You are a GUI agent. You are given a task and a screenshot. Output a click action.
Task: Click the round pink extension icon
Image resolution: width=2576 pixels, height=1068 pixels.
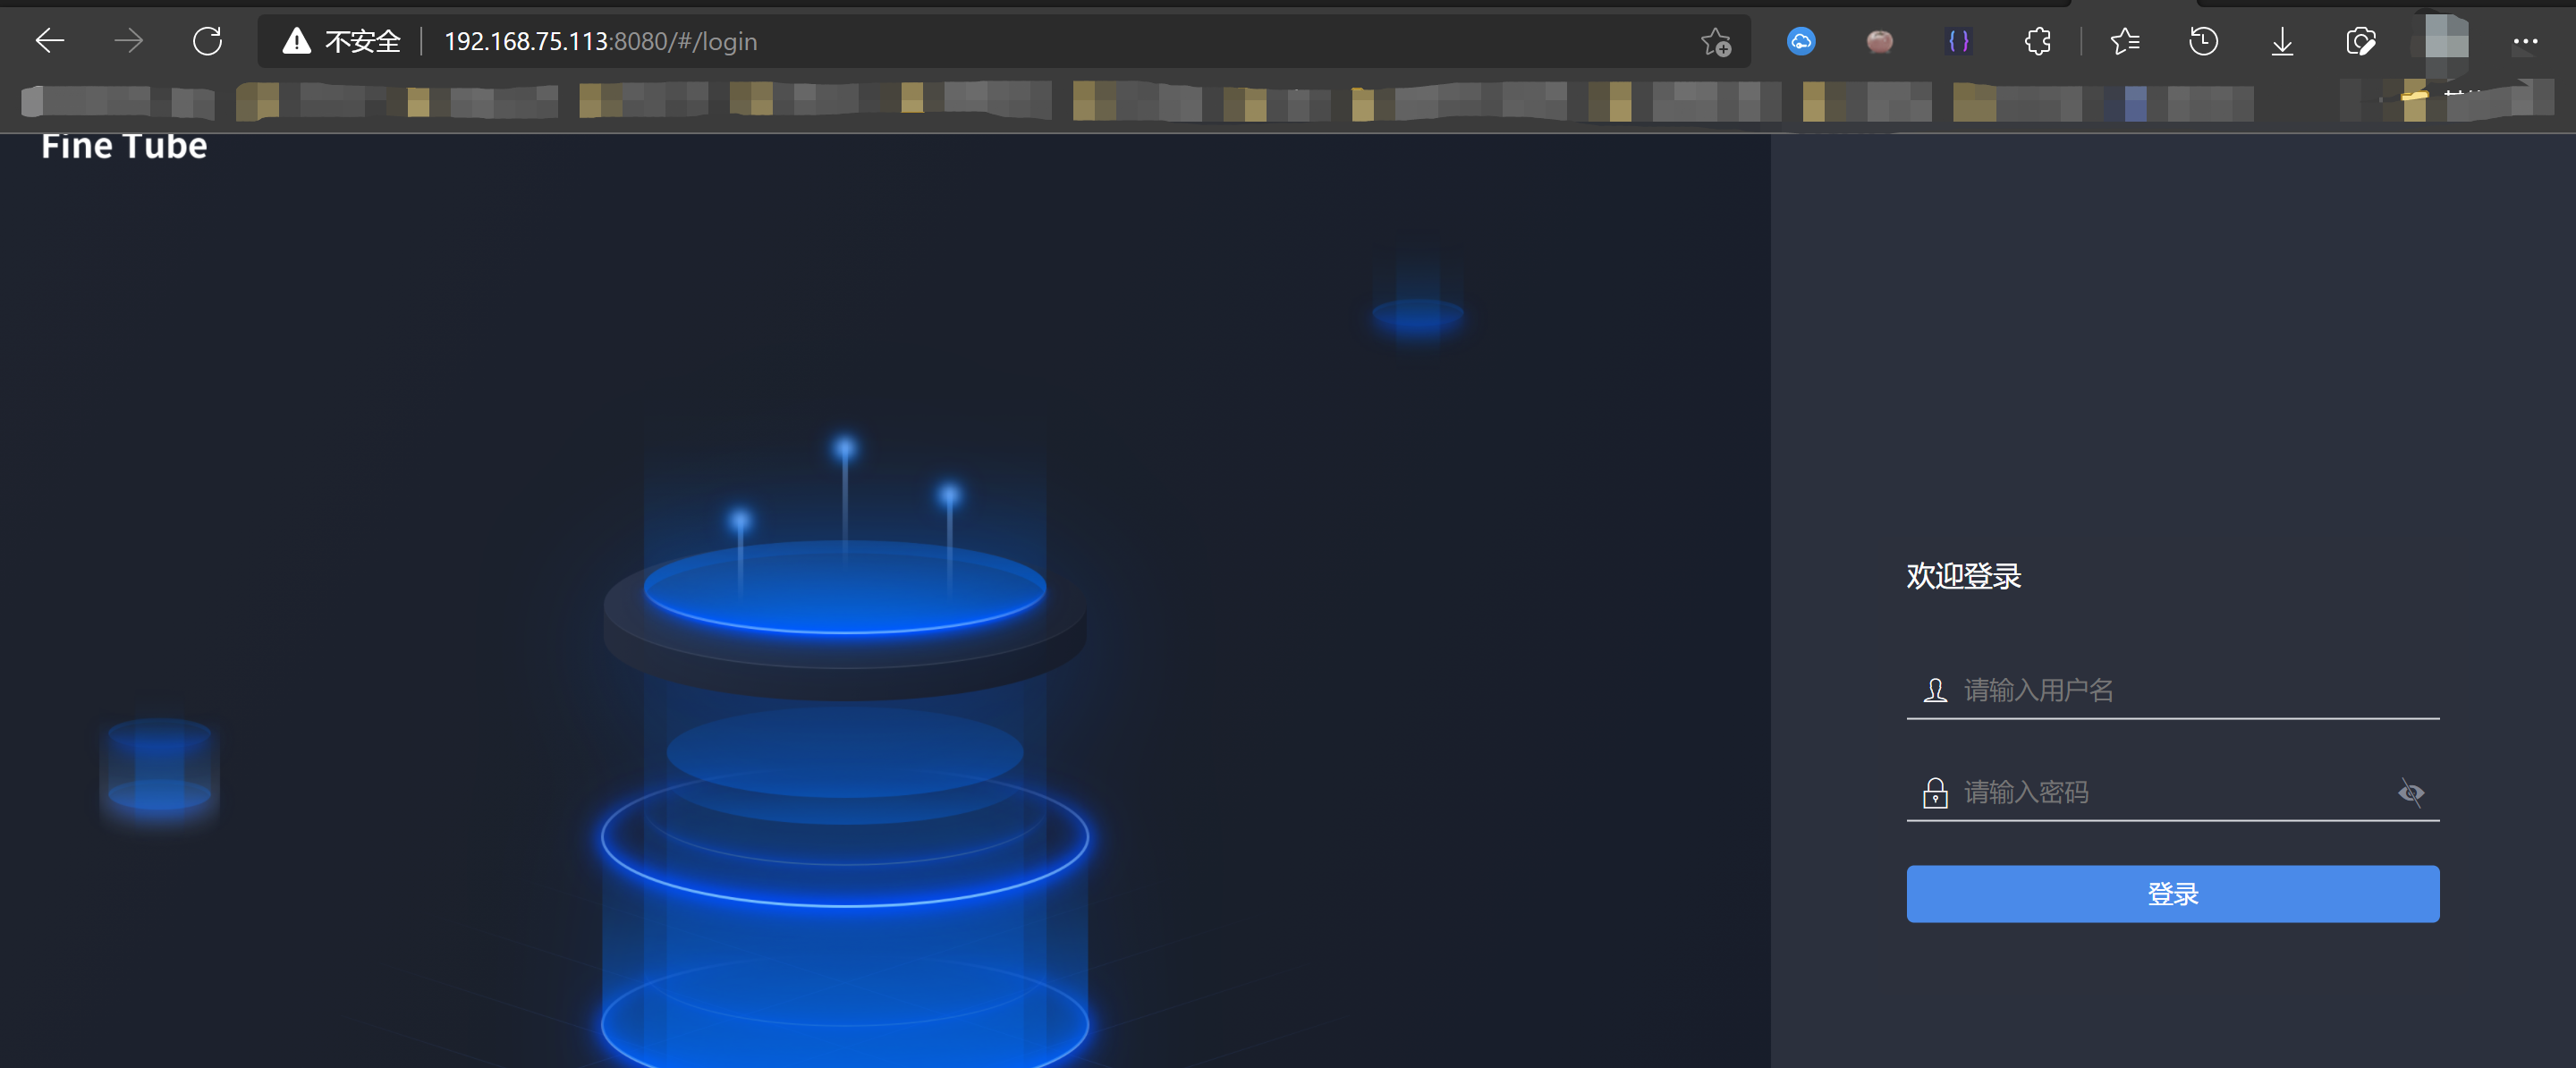pyautogui.click(x=1879, y=41)
